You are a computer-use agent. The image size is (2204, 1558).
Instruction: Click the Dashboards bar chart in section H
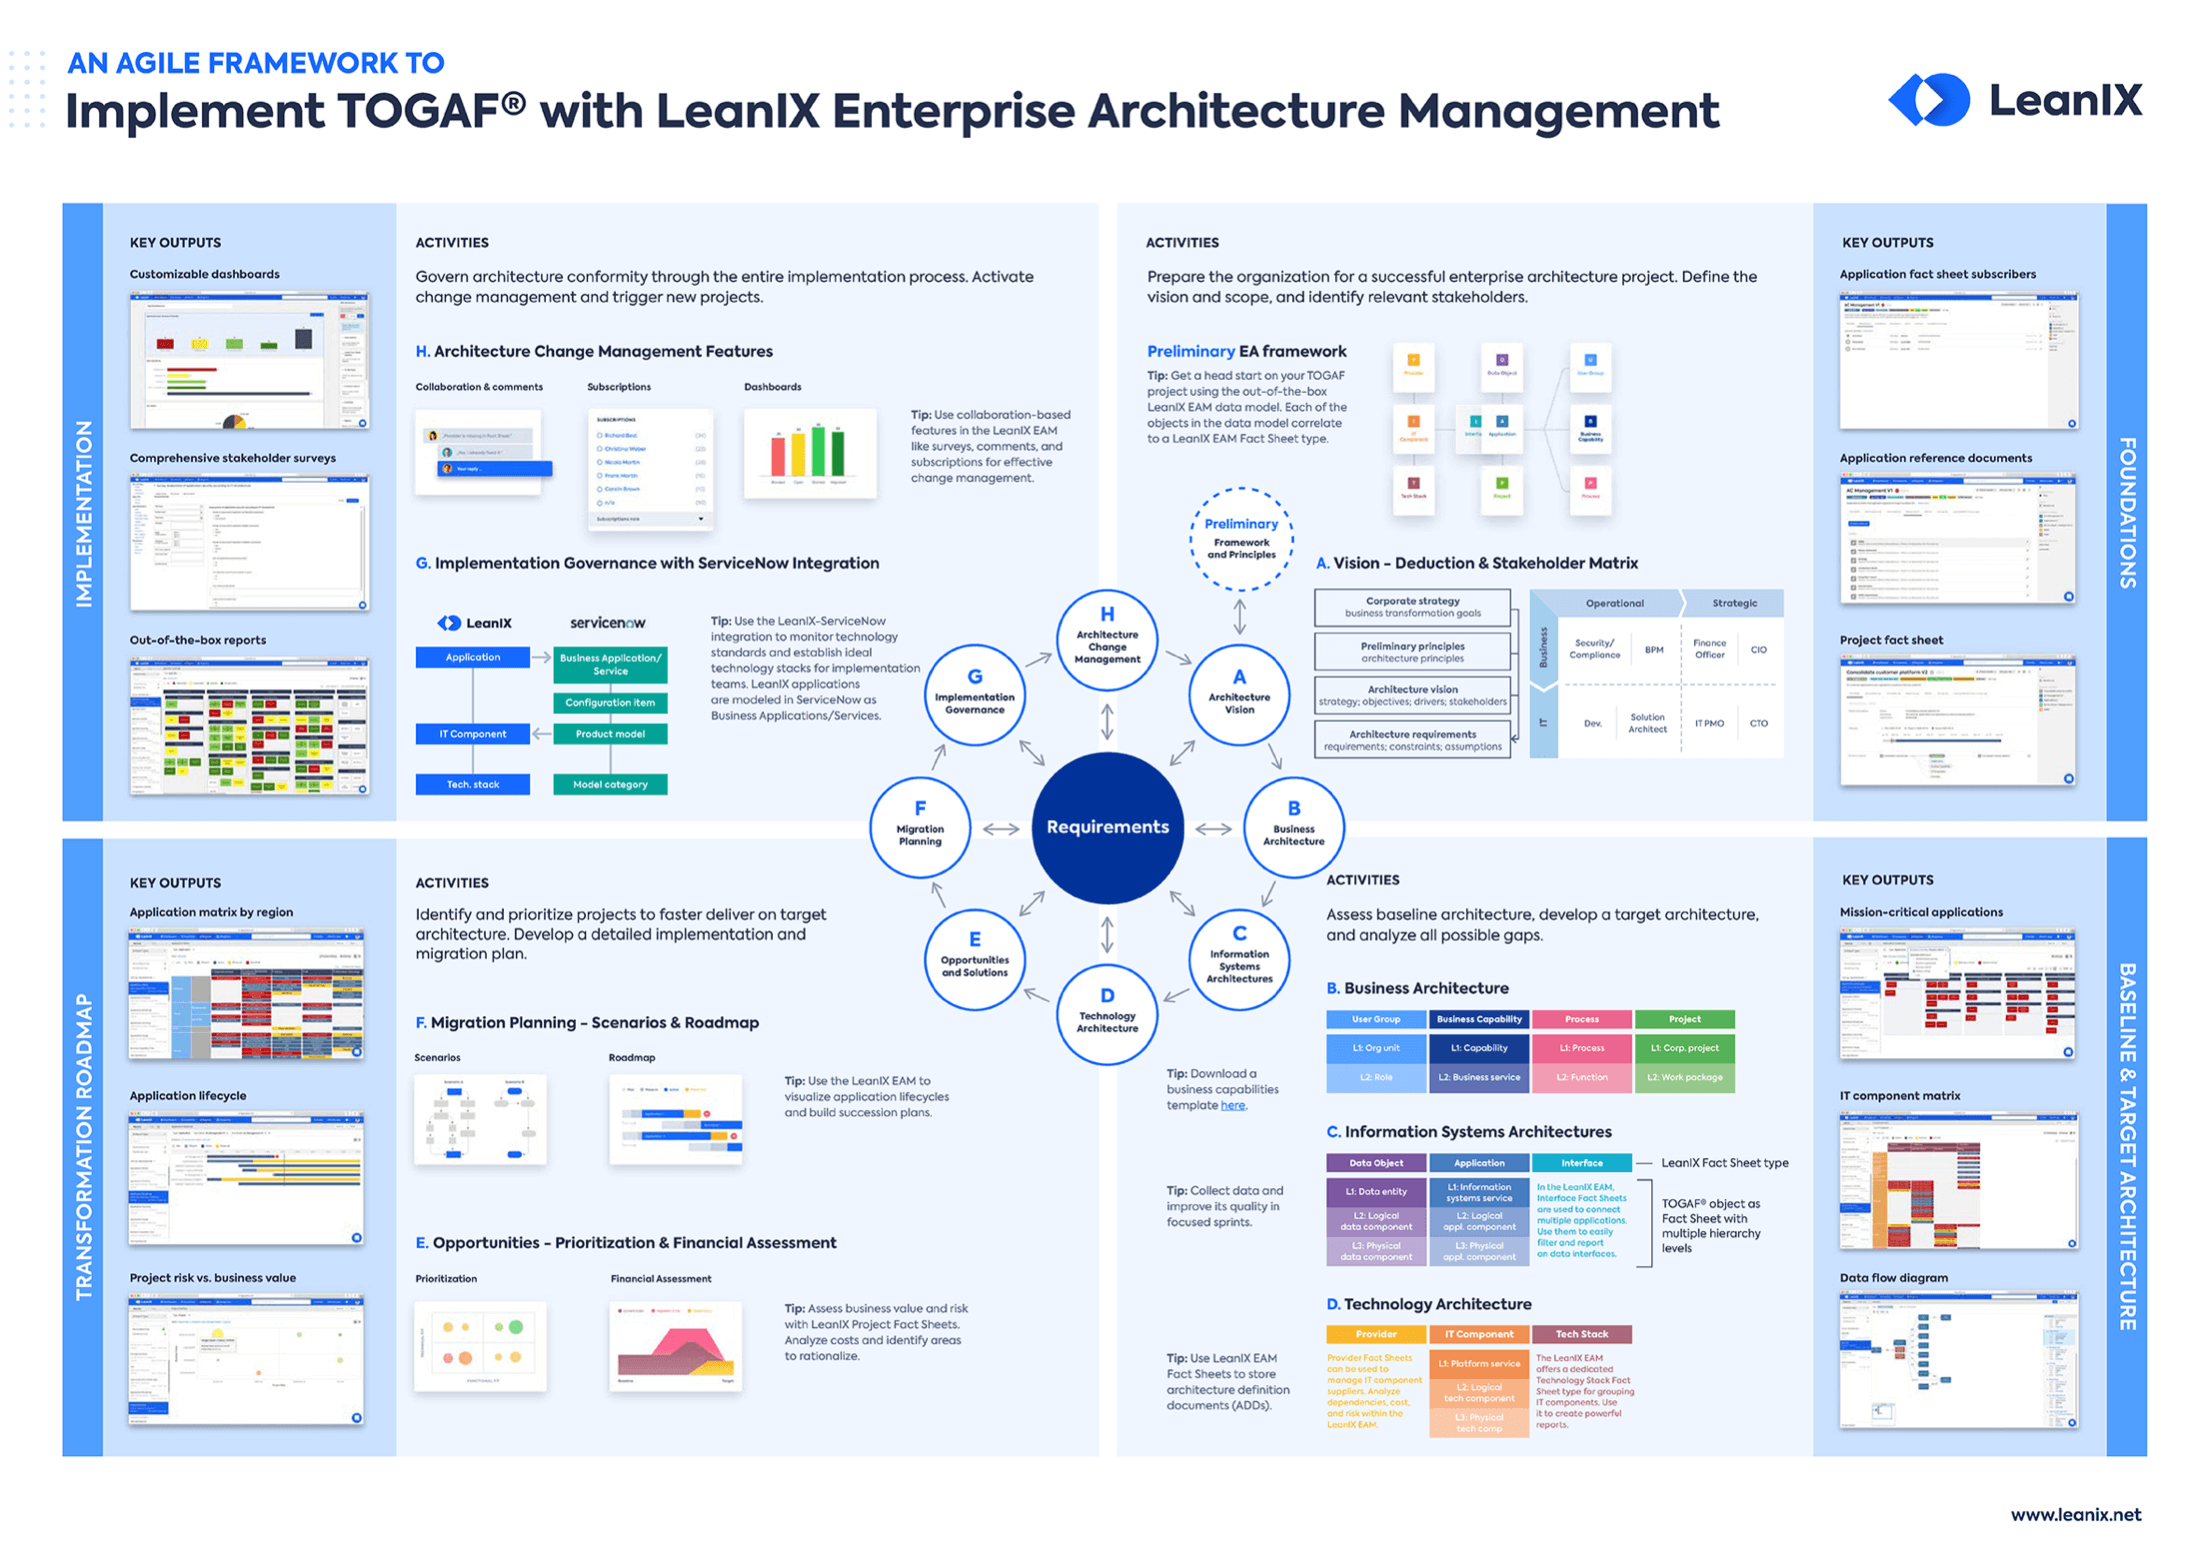(810, 453)
